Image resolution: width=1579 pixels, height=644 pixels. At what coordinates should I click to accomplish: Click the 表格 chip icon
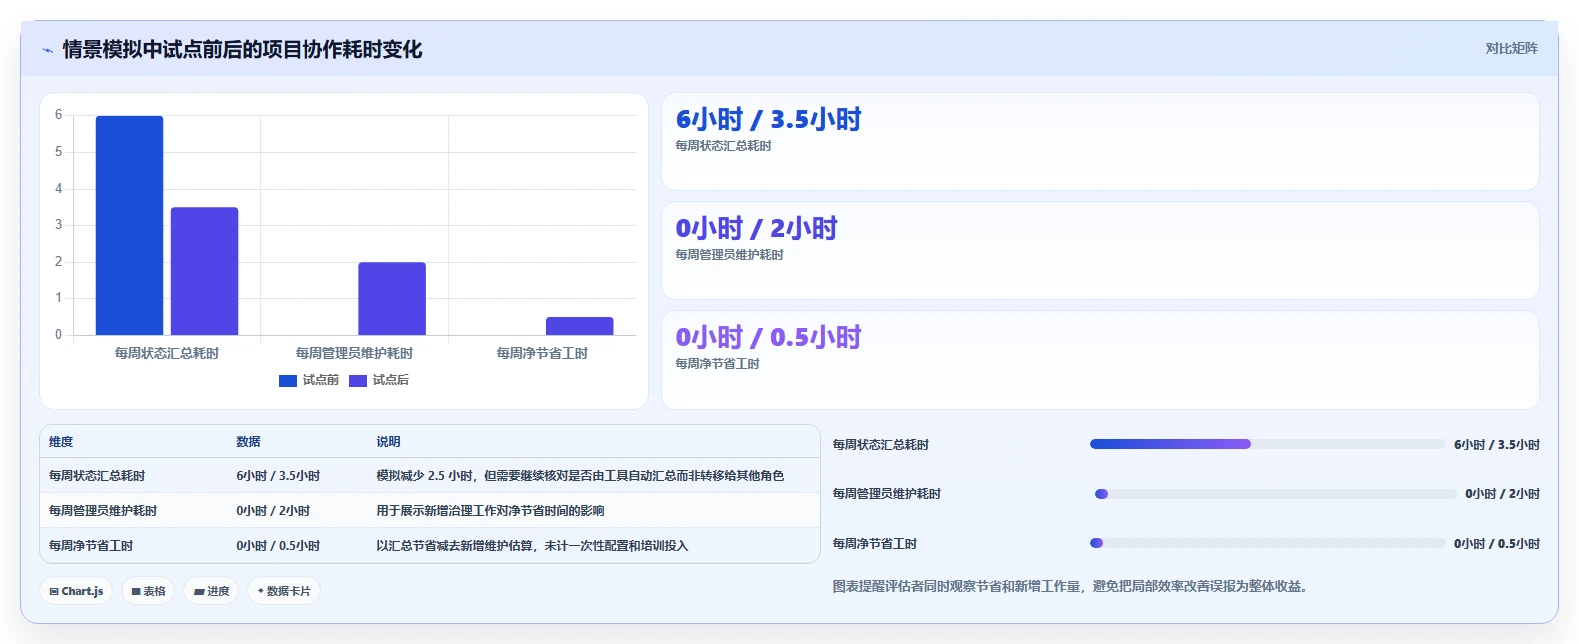pyautogui.click(x=136, y=591)
